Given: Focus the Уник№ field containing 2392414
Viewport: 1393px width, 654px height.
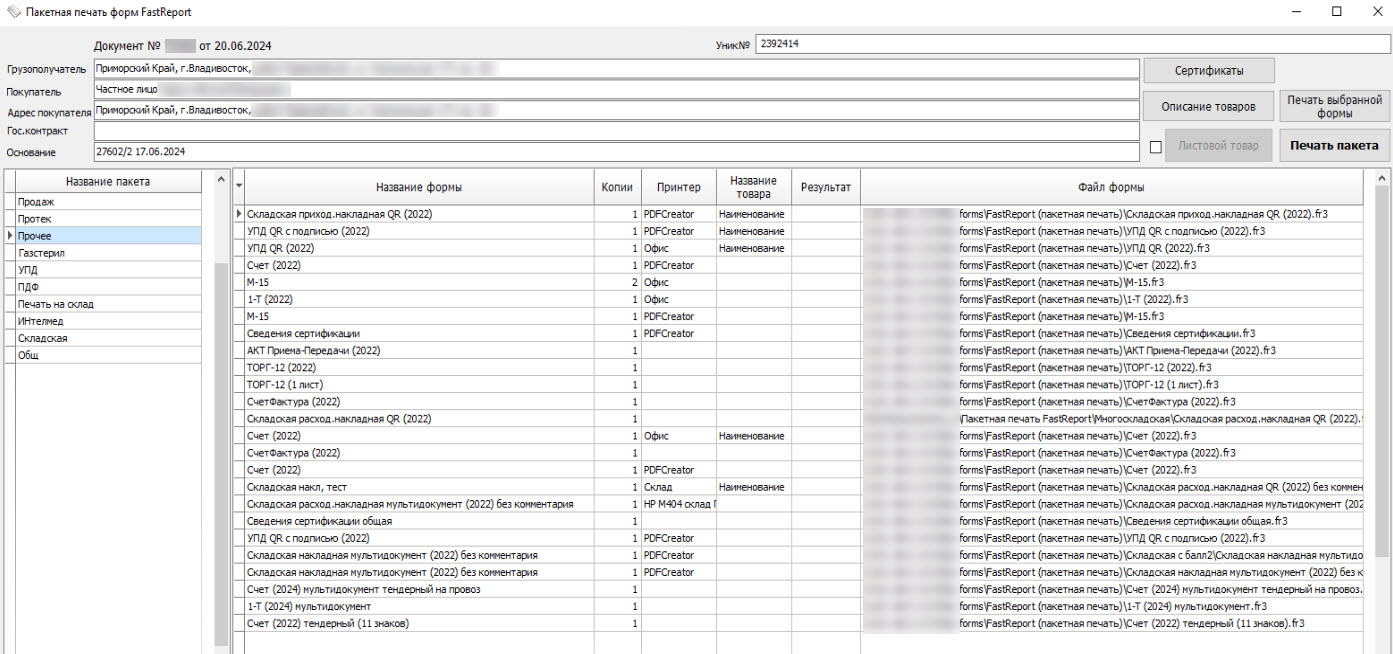Looking at the screenshot, I should tap(1072, 44).
